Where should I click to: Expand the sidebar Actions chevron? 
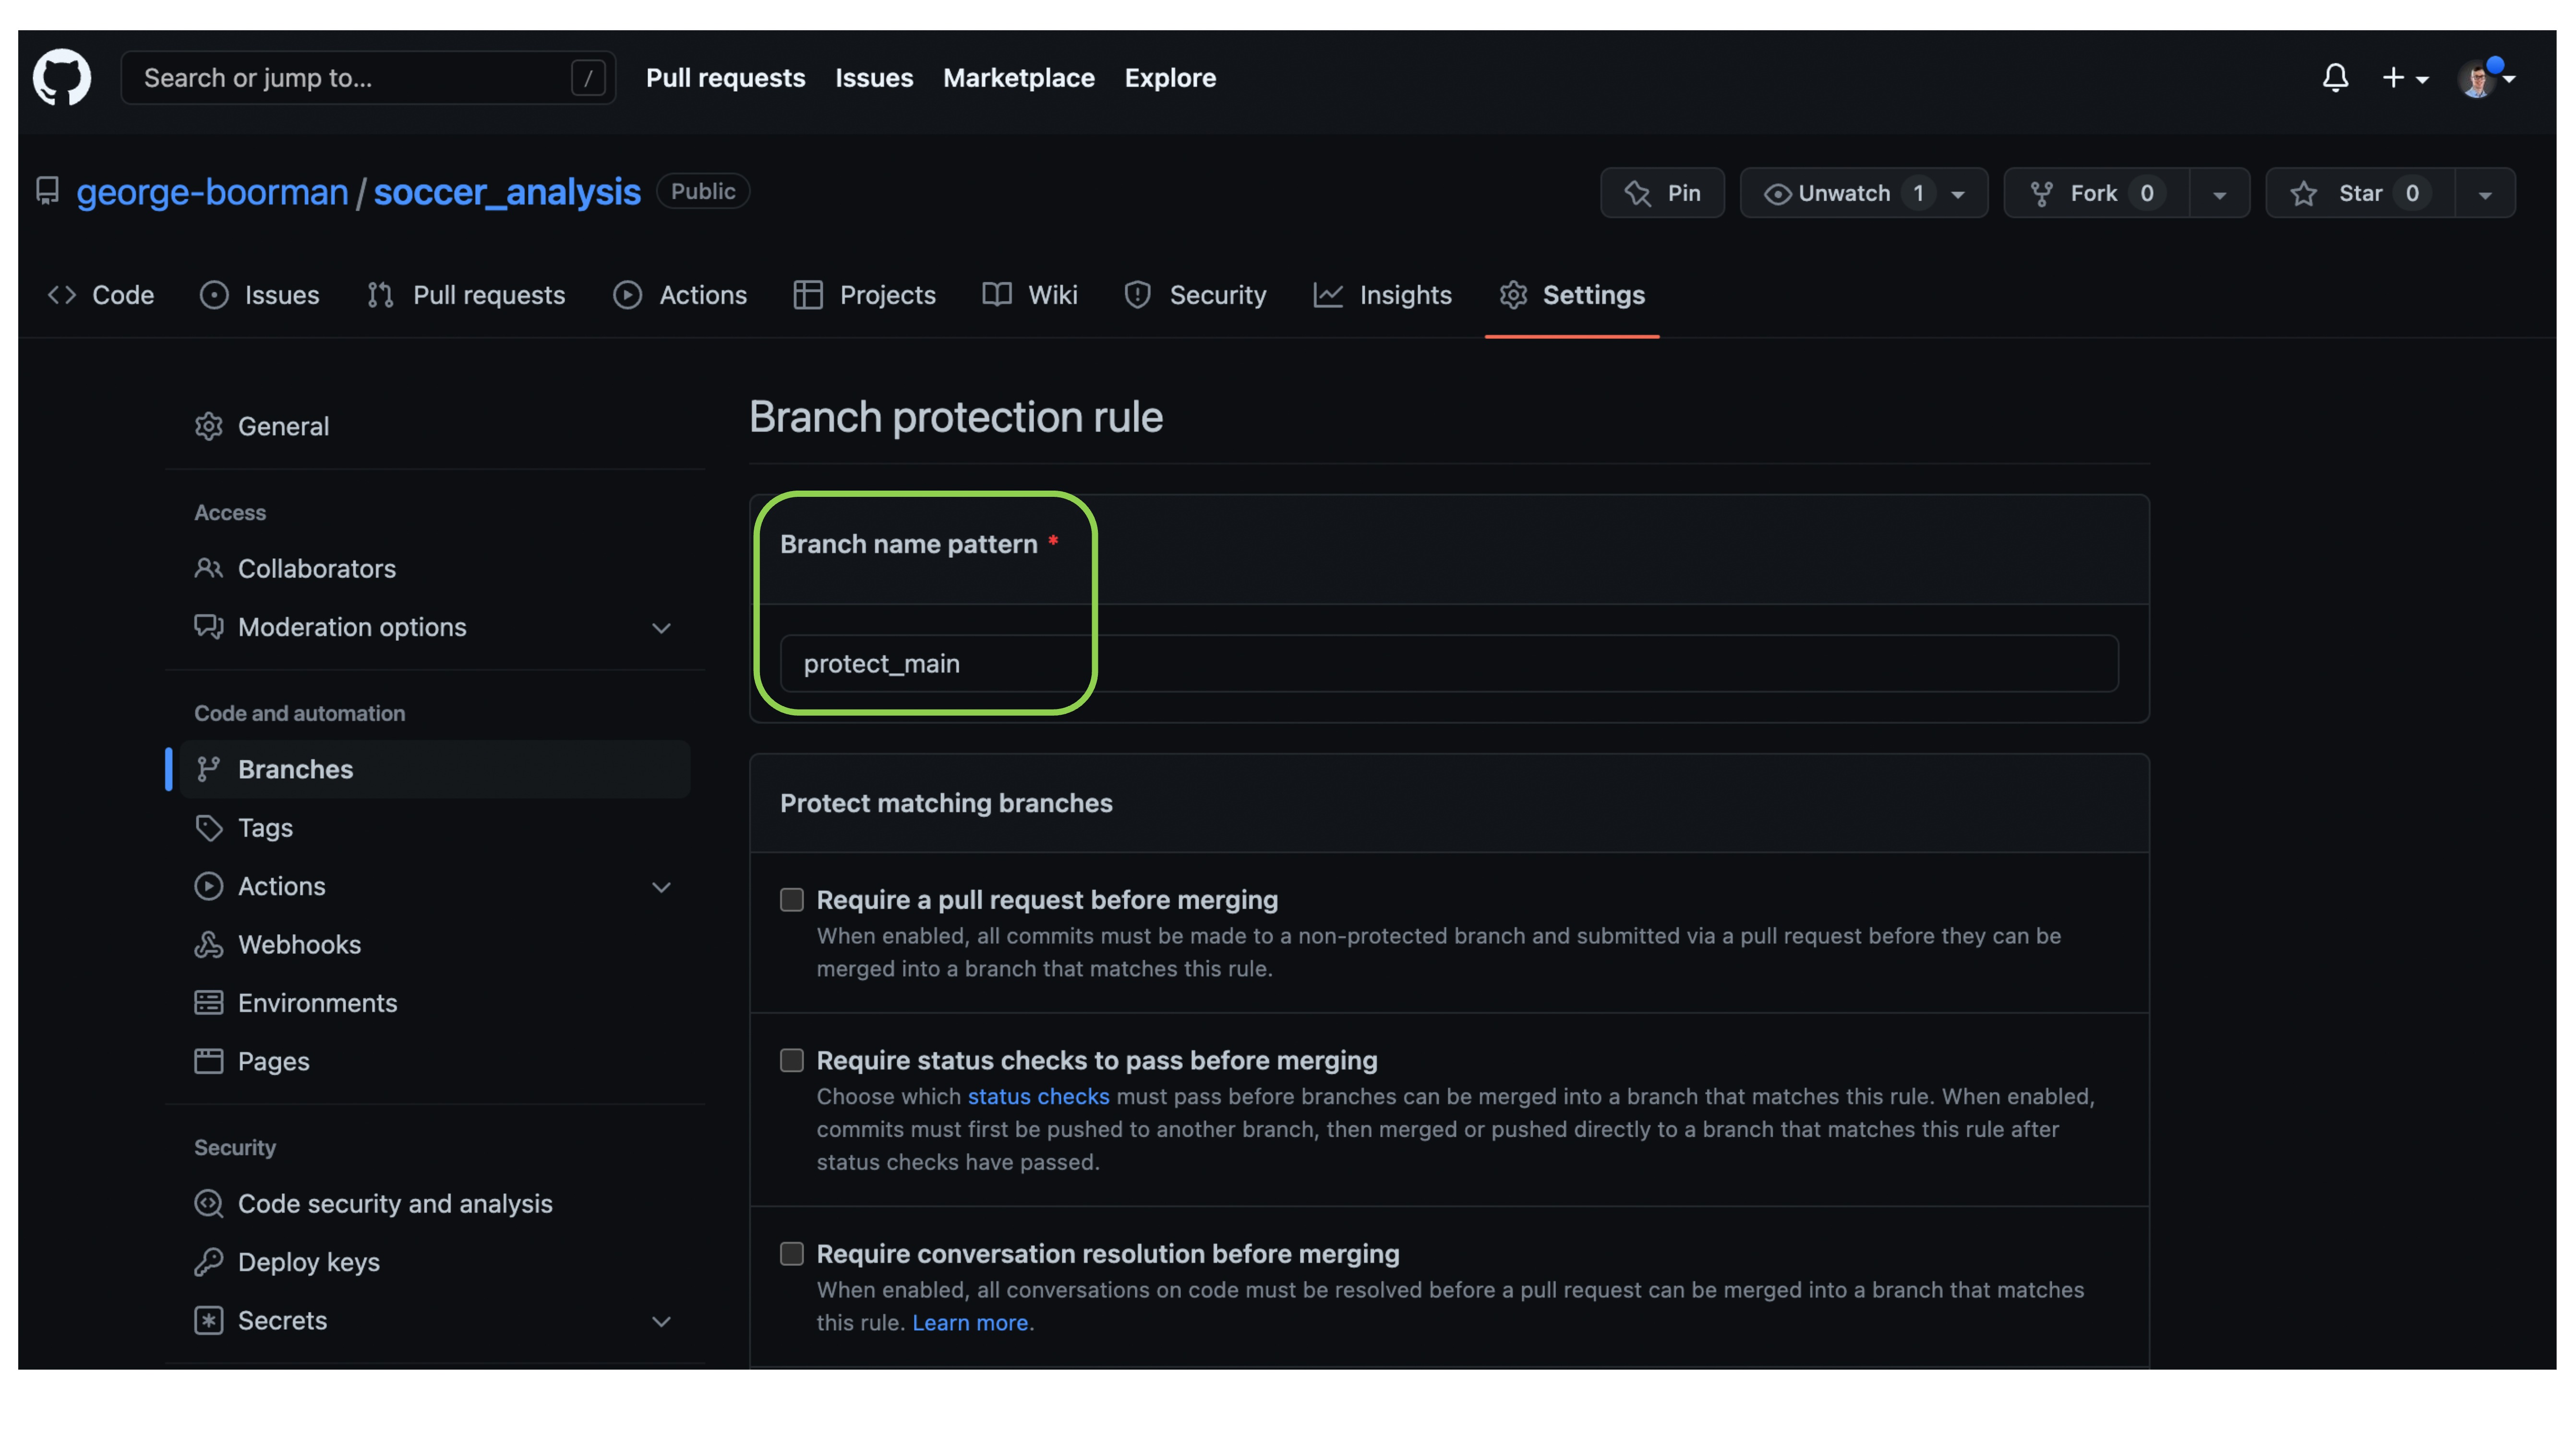point(661,887)
